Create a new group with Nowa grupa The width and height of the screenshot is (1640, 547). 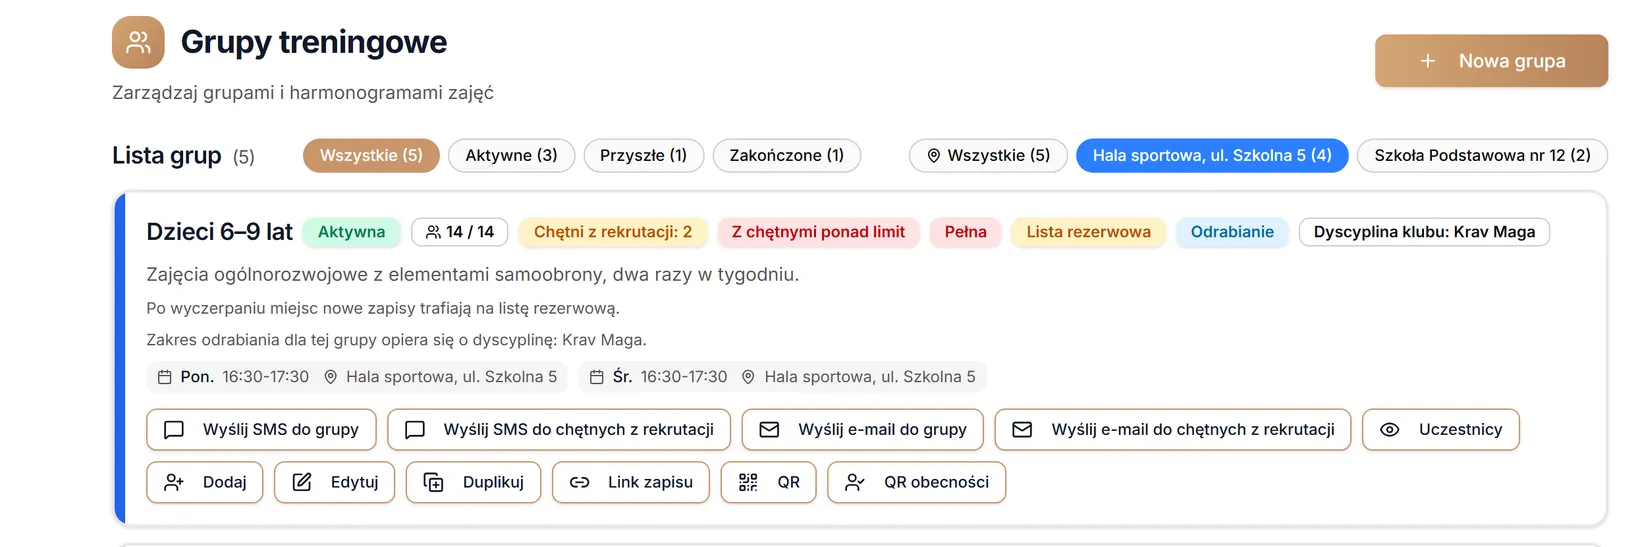(x=1491, y=61)
